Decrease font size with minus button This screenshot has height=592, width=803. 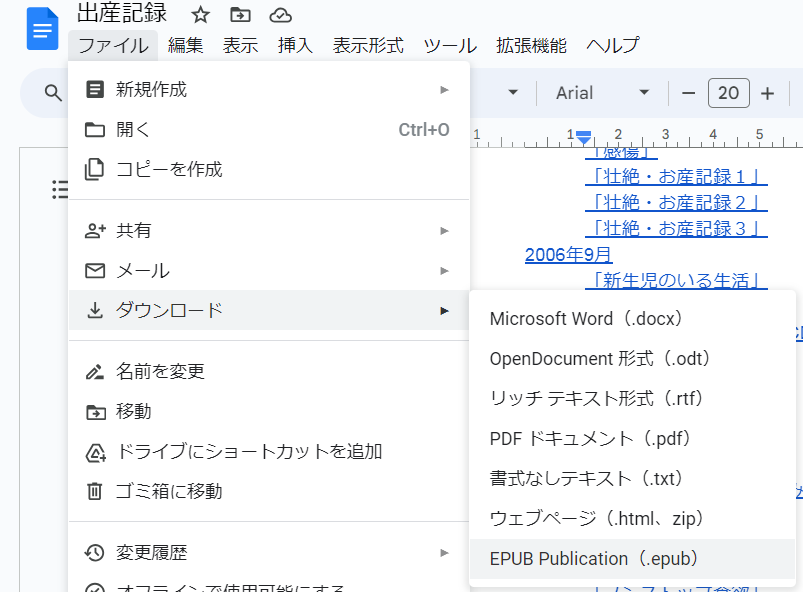pos(689,93)
